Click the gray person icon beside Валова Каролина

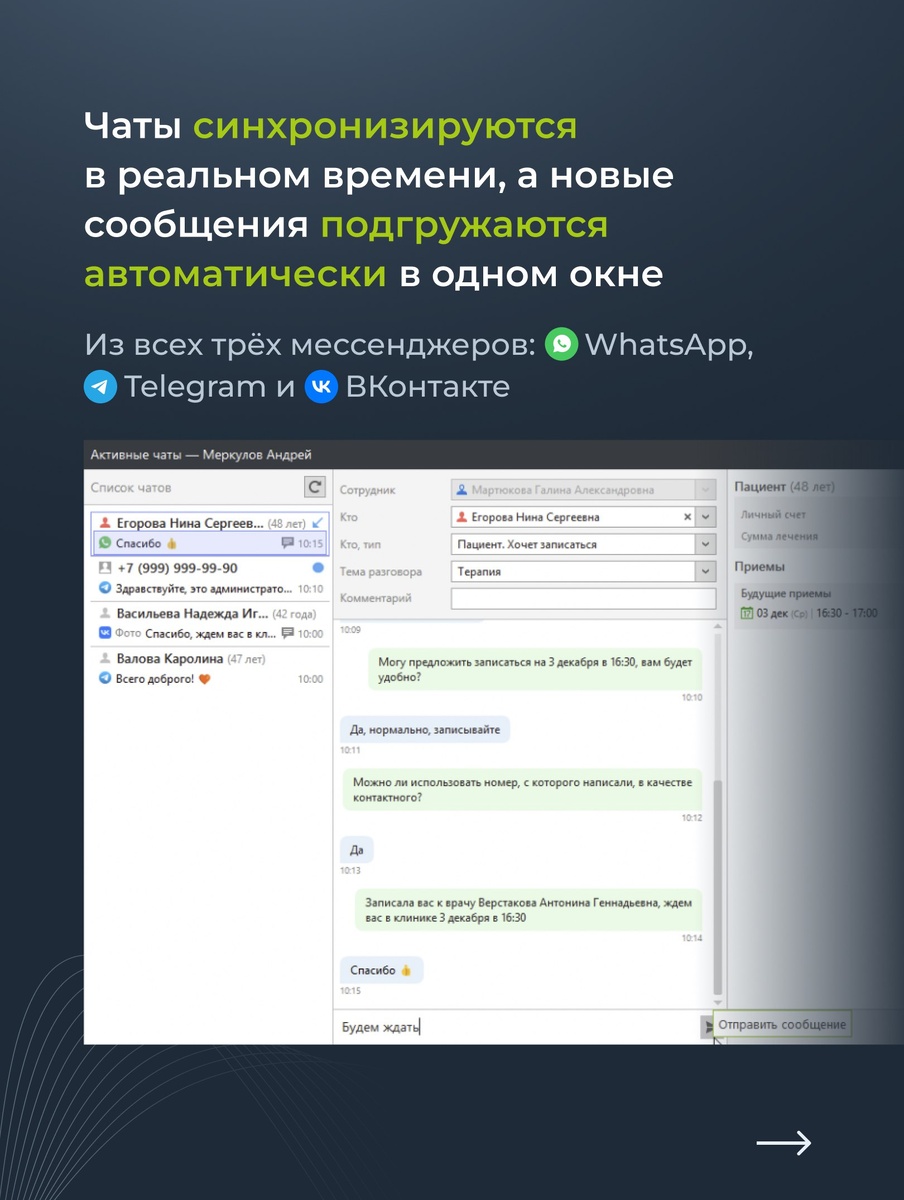[105, 659]
